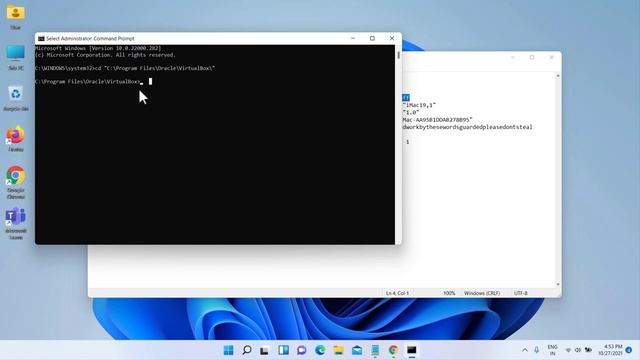The width and height of the screenshot is (640, 360).
Task: Minimize the Notepad window
Action: [513, 58]
